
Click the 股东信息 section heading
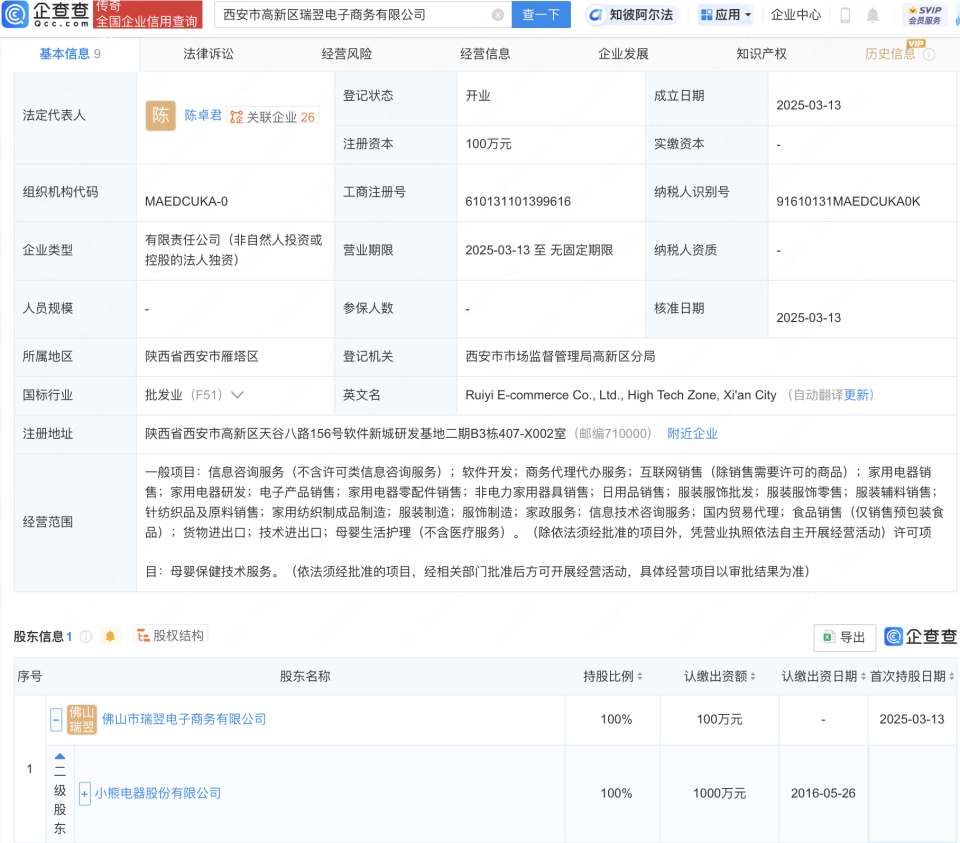point(39,637)
